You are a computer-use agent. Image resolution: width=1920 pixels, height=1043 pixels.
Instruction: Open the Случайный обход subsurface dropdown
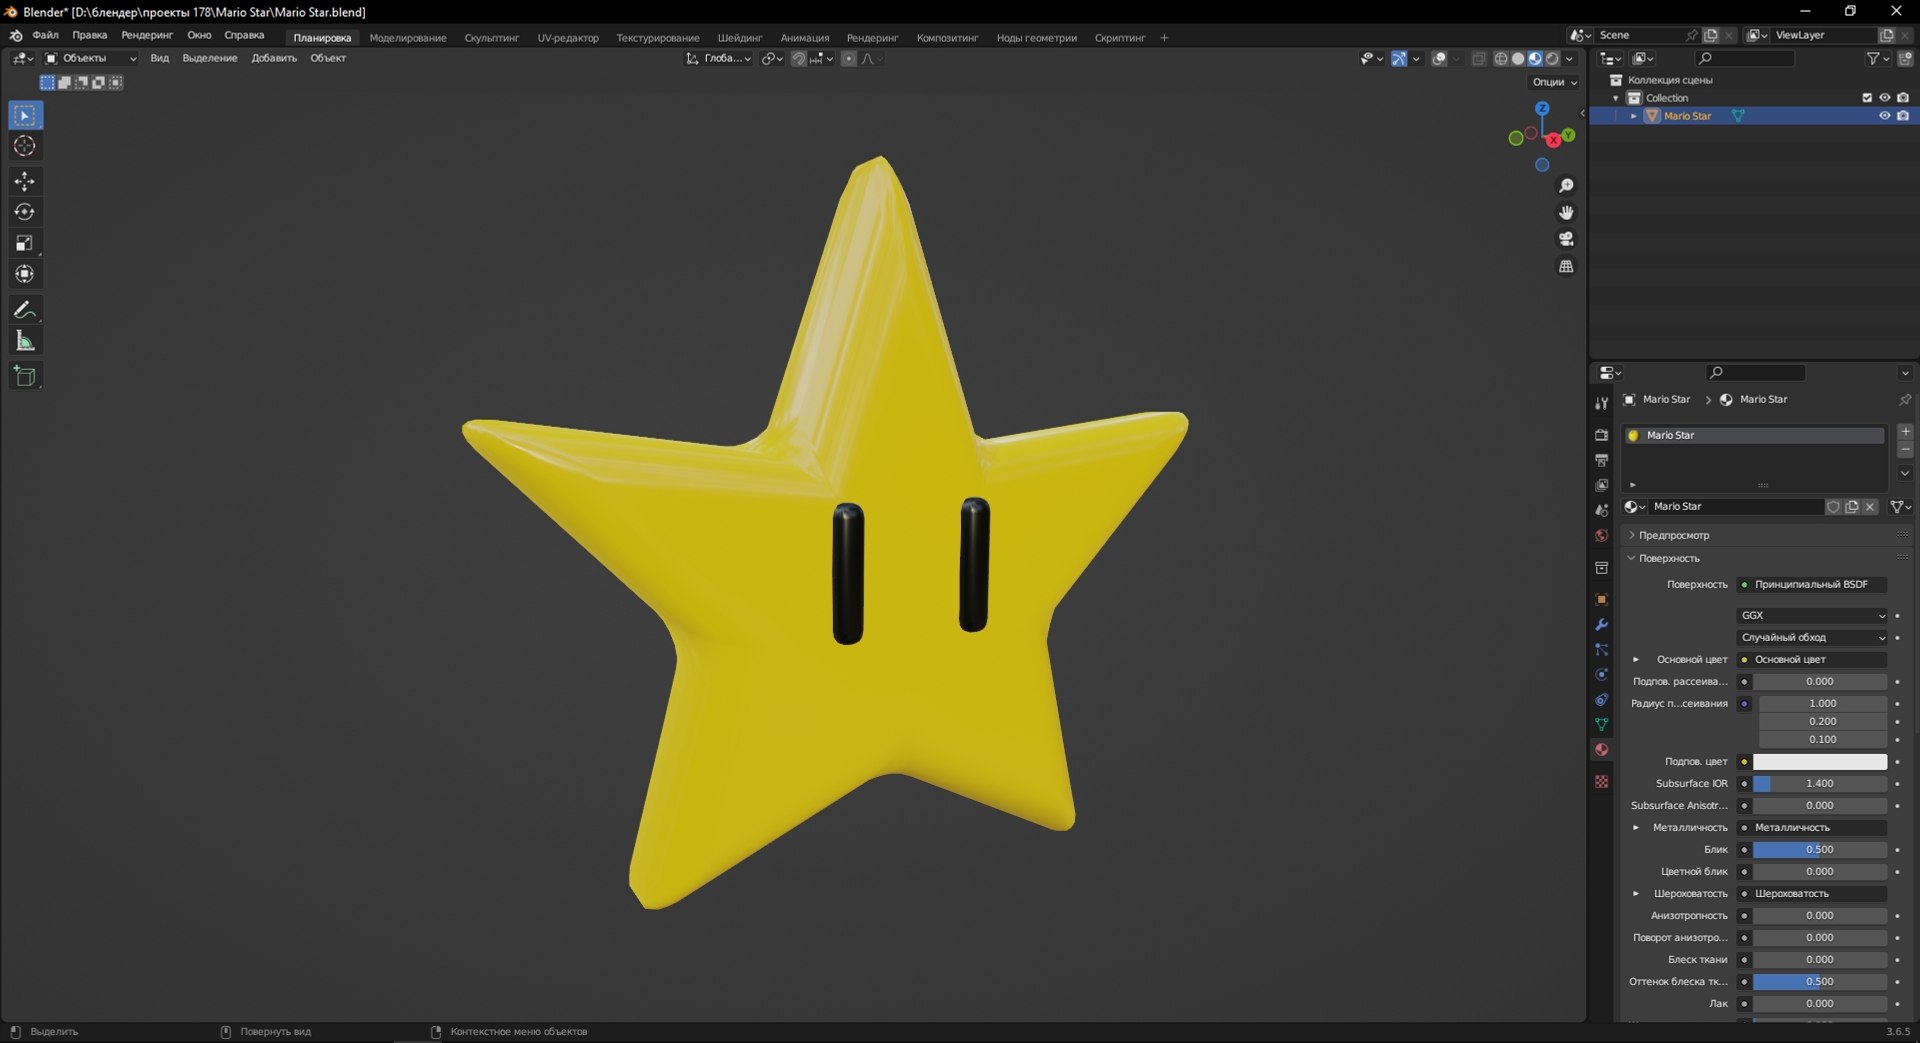(1812, 637)
